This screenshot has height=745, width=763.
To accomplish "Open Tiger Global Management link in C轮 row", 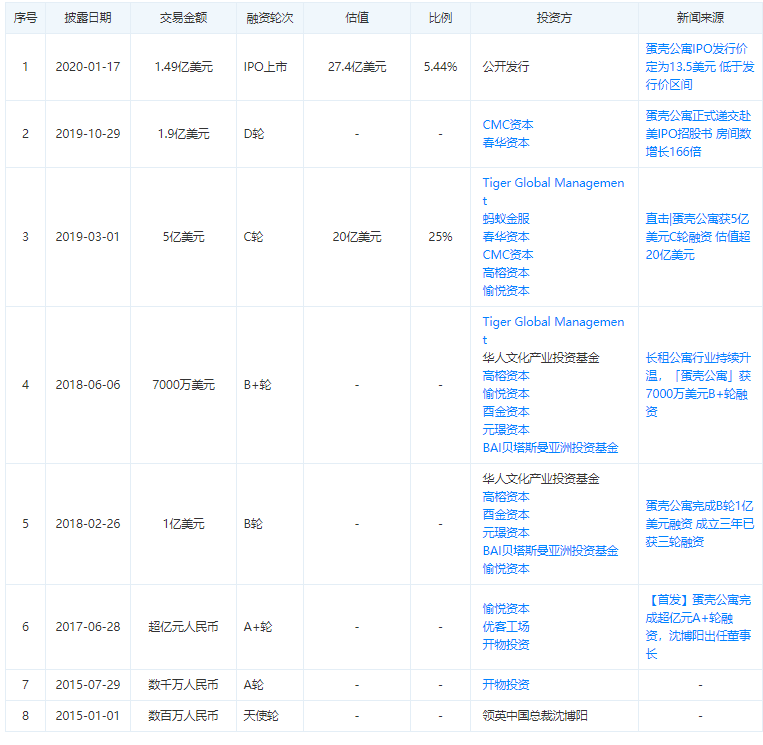I will tap(553, 192).
